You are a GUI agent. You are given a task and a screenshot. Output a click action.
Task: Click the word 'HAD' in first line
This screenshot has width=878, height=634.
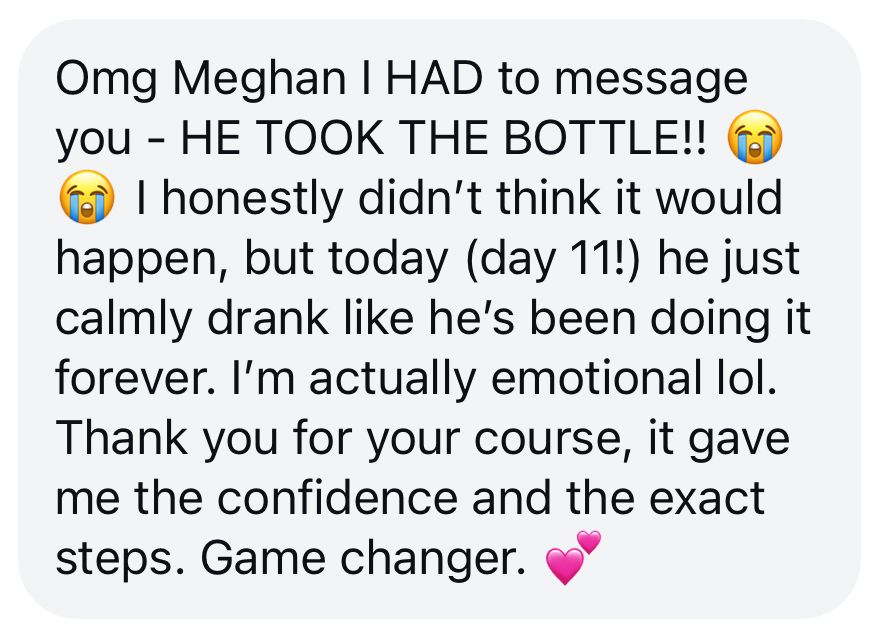click(x=434, y=78)
